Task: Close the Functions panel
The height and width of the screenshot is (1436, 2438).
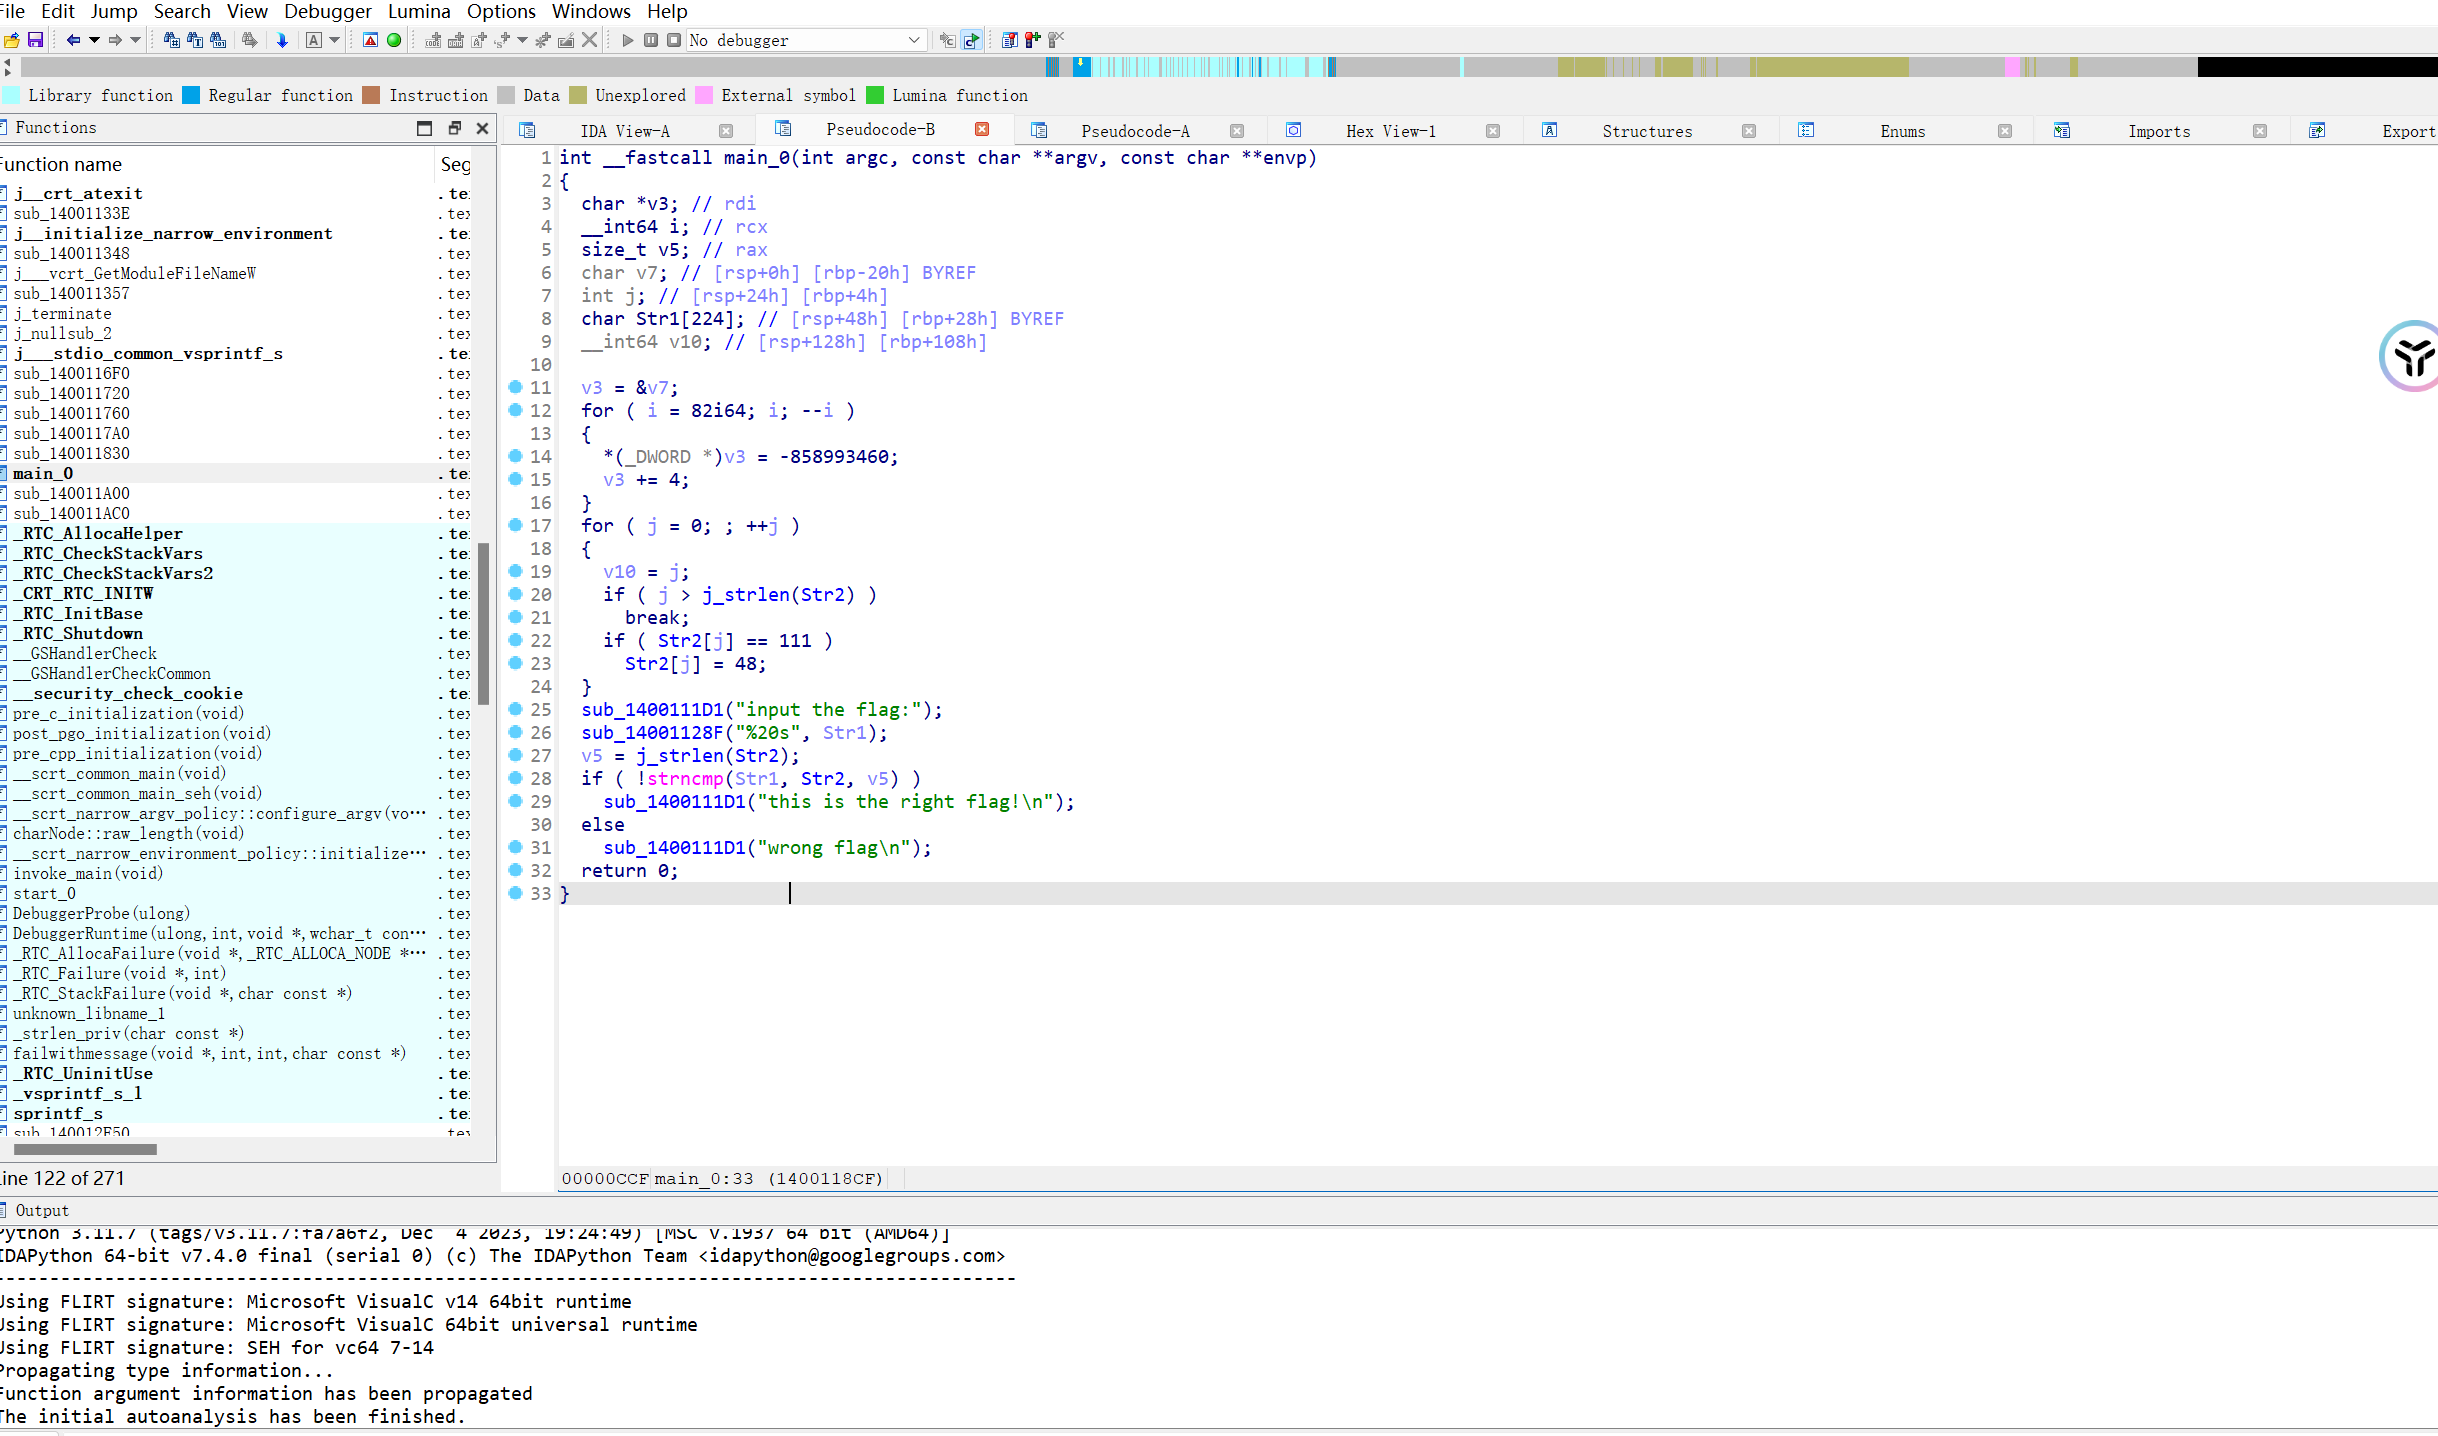Action: pos(482,128)
